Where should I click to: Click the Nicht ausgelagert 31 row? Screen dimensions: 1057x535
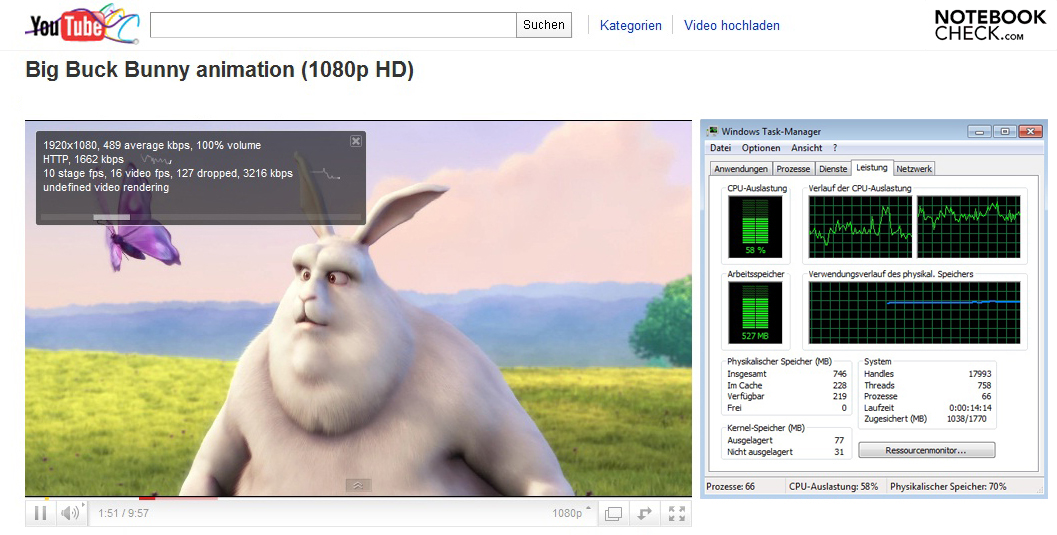(x=785, y=452)
